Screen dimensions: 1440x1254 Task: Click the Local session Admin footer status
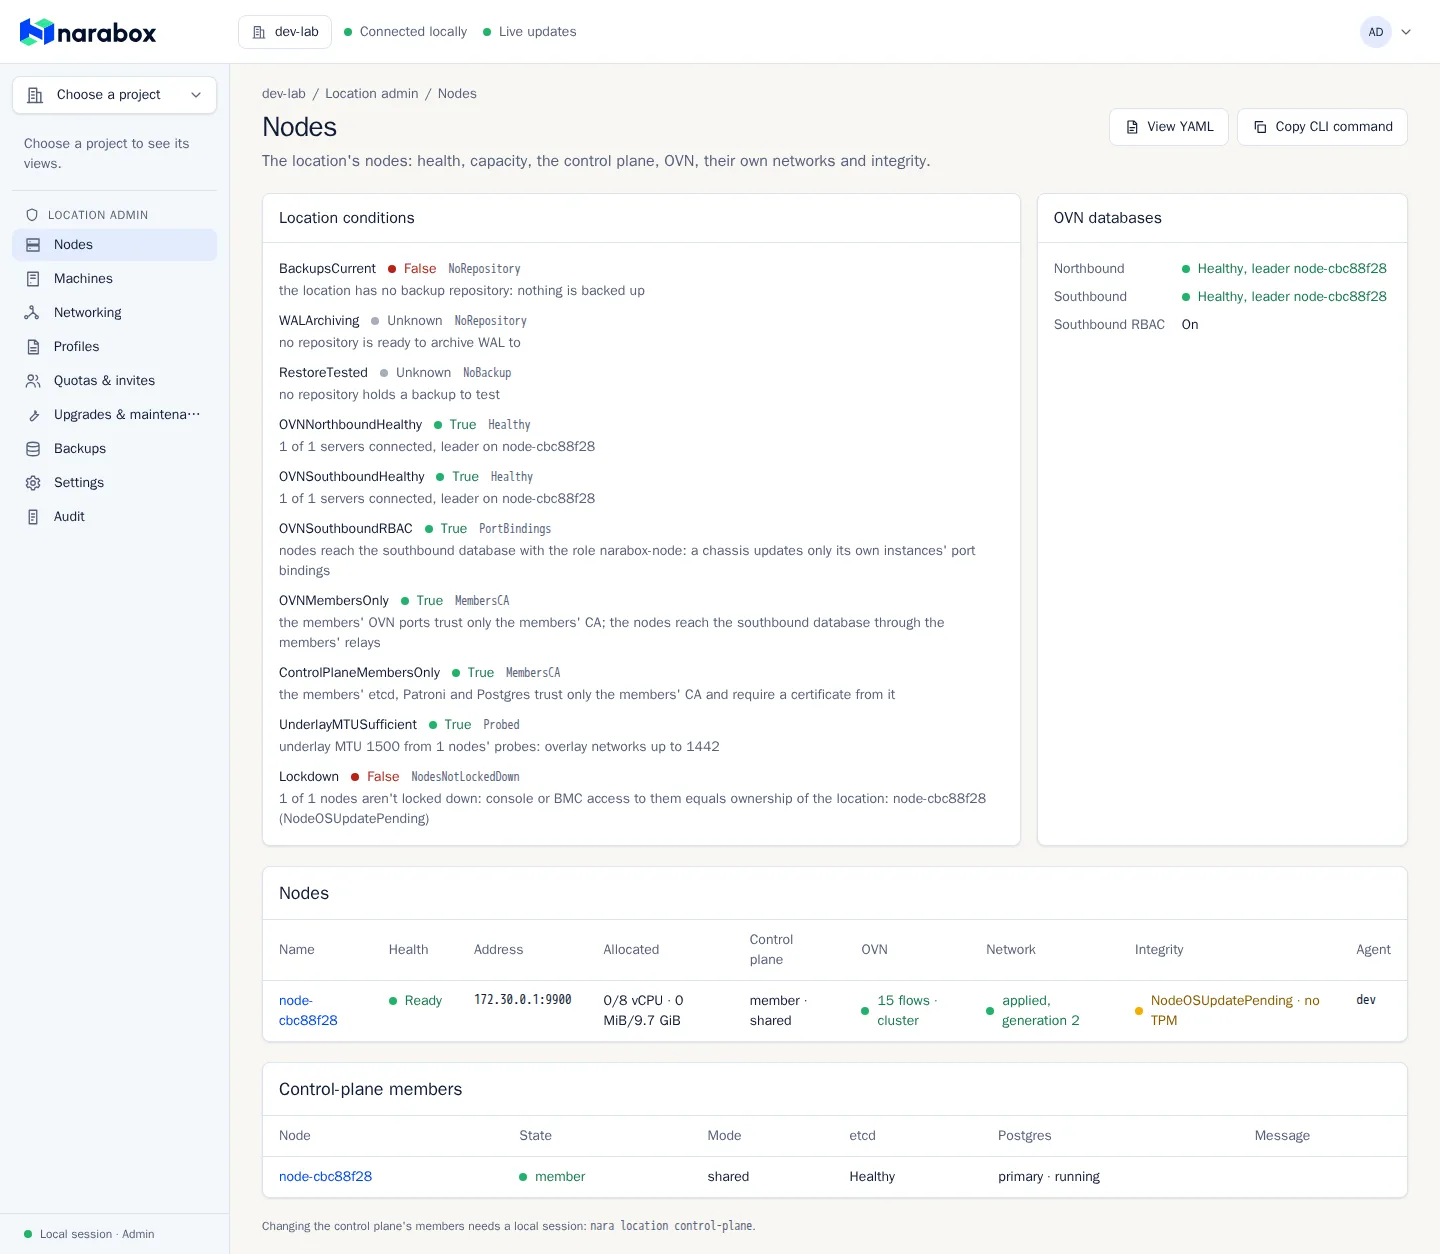coord(89,1234)
